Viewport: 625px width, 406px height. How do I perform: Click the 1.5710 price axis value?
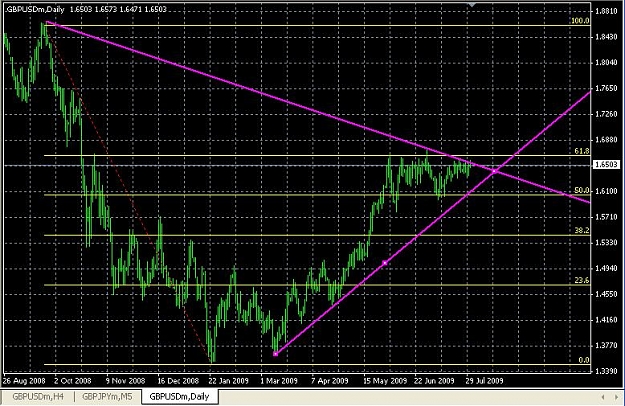click(606, 217)
